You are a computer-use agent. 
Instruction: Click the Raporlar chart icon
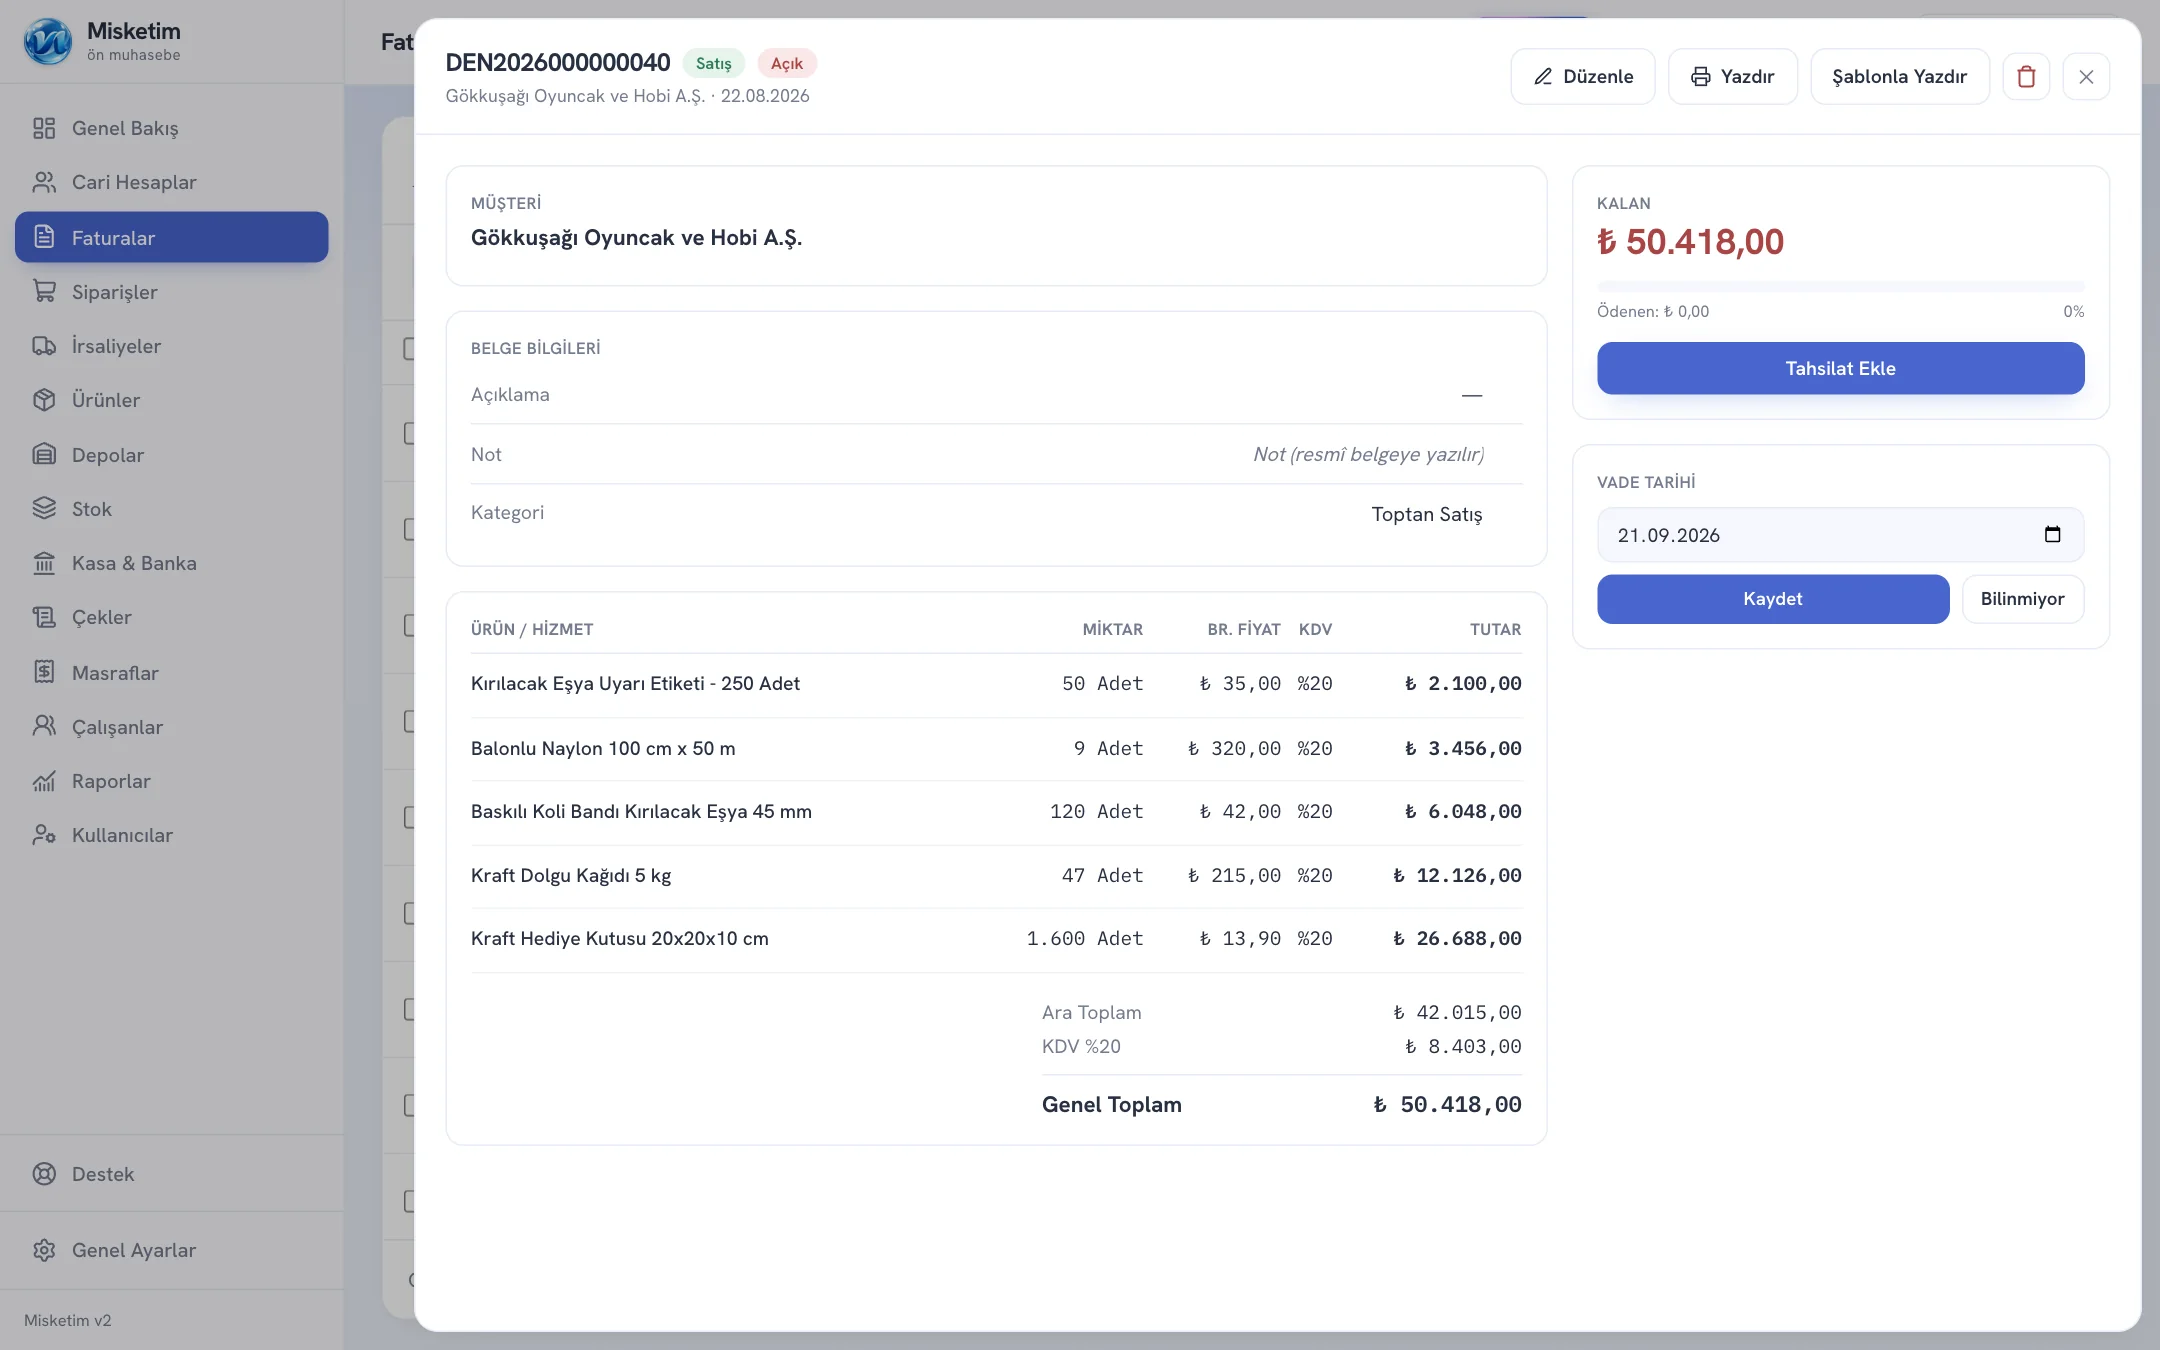point(44,781)
